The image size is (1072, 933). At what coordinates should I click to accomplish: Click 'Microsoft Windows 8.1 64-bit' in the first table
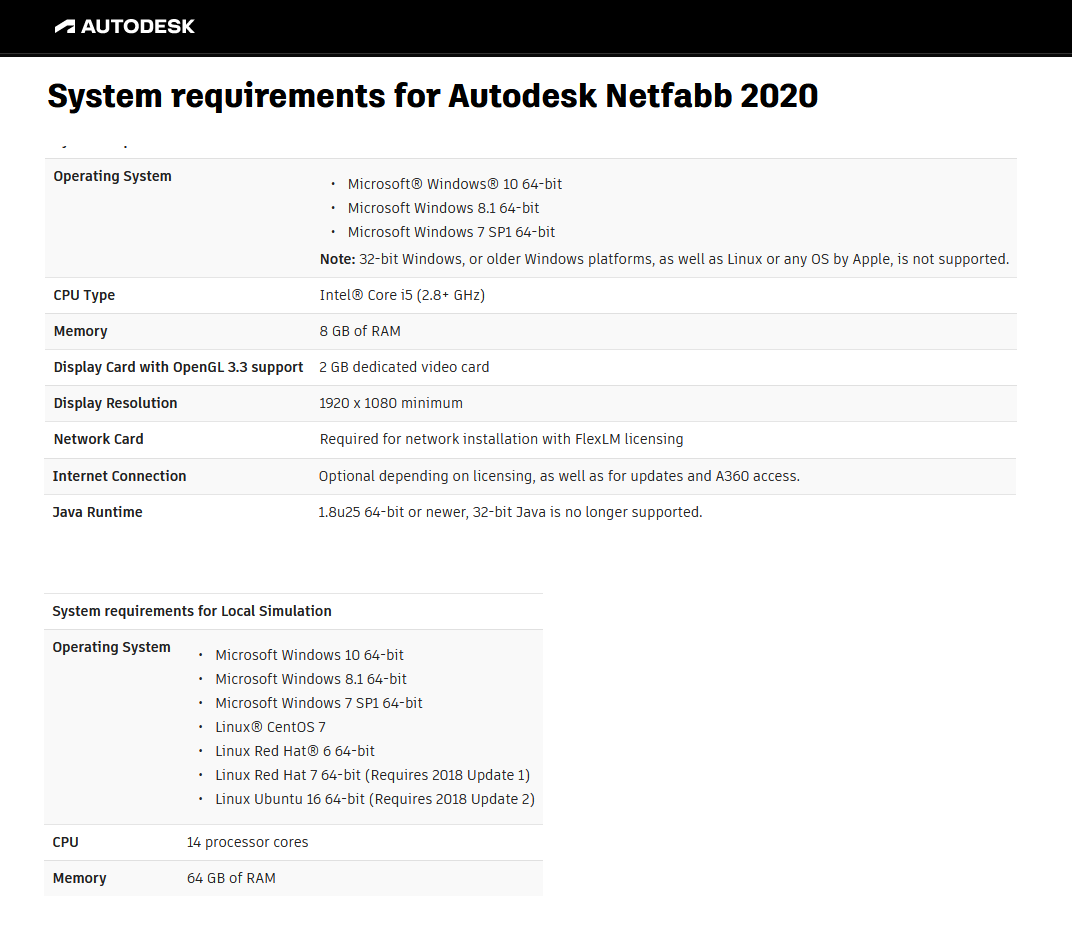443,208
